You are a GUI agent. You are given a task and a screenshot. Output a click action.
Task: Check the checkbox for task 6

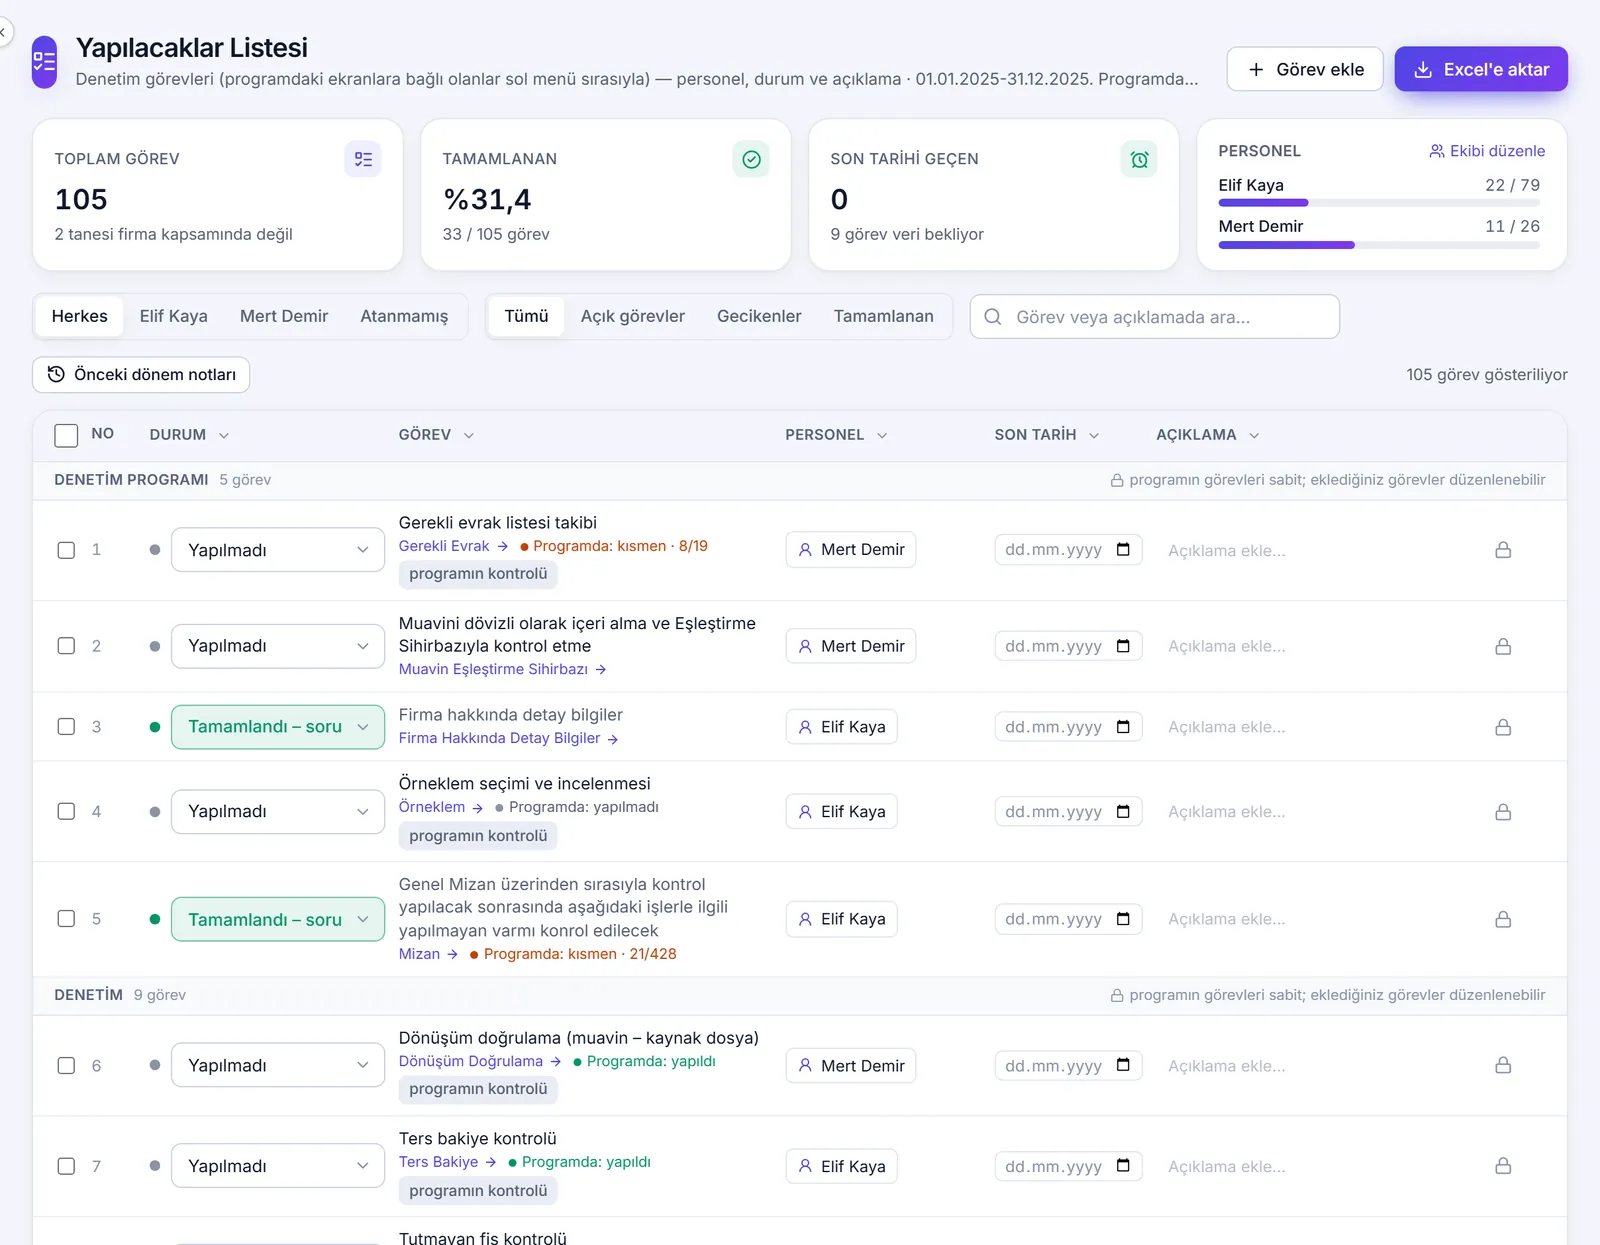66,1066
